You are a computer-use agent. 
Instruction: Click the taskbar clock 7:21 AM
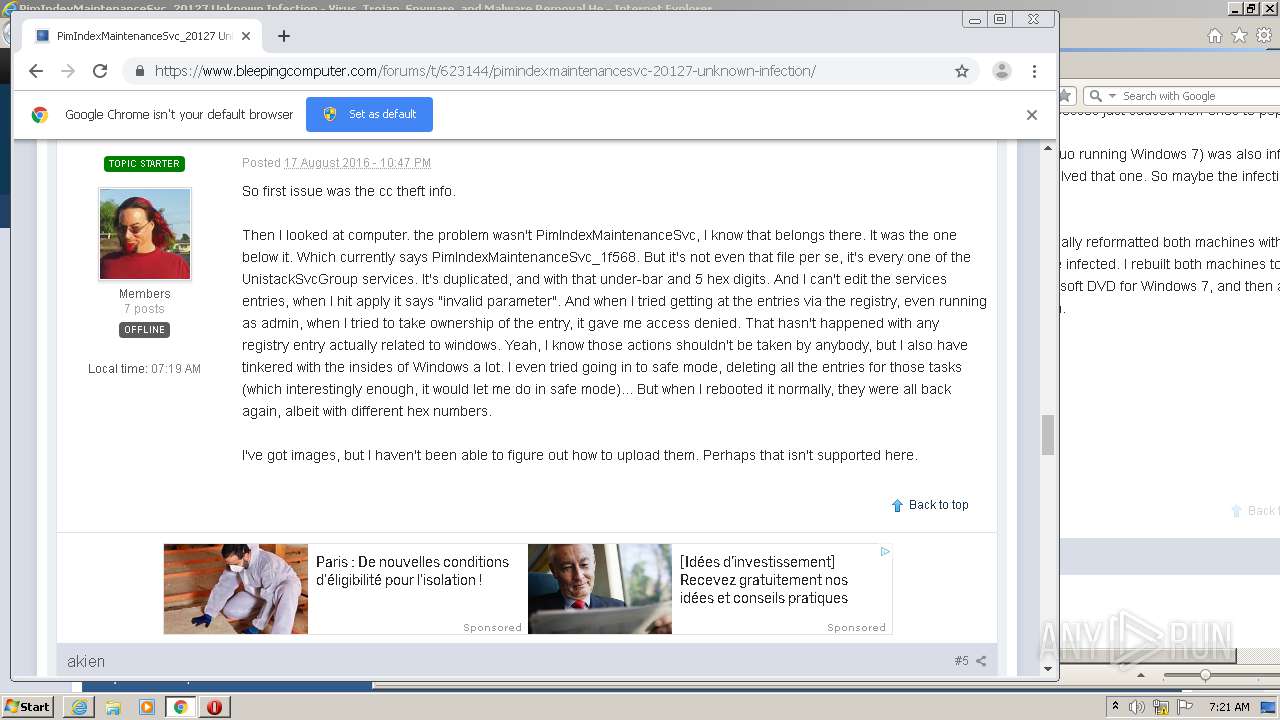coord(1229,707)
